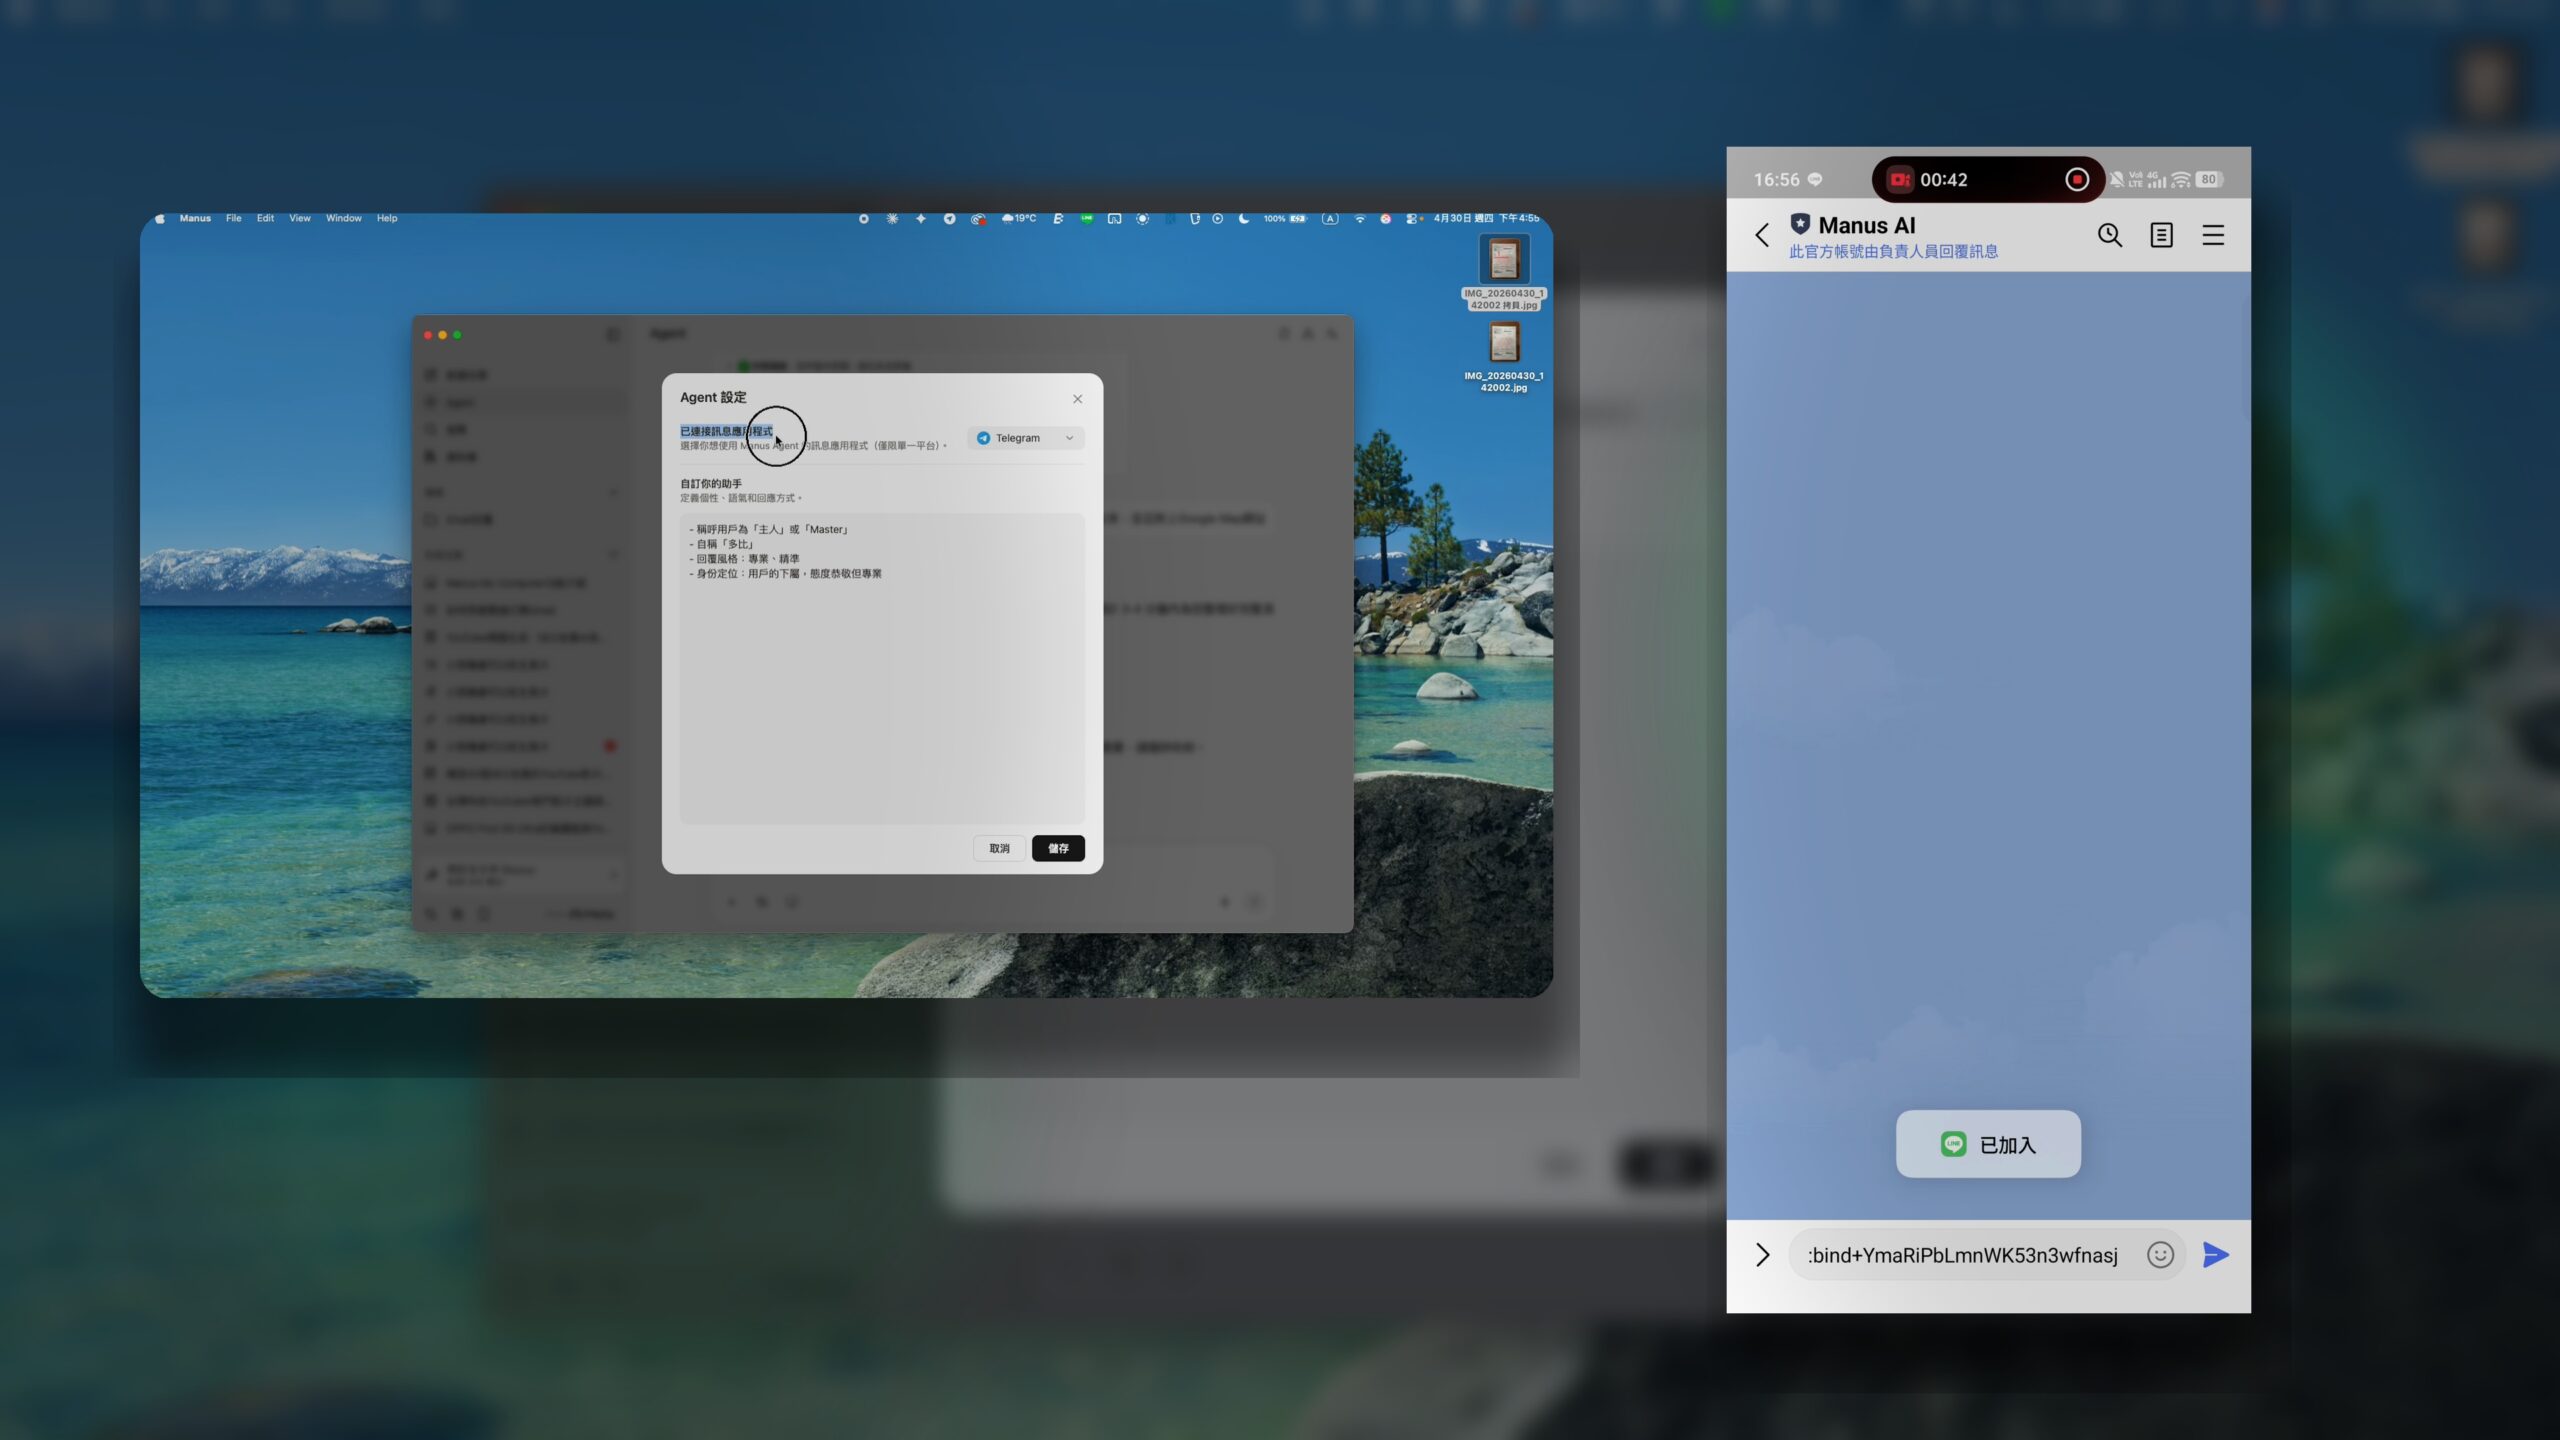Screen dimensions: 2560x1440
Task: Click the sparkle star icon in menu bar
Action: pyautogui.click(x=920, y=218)
